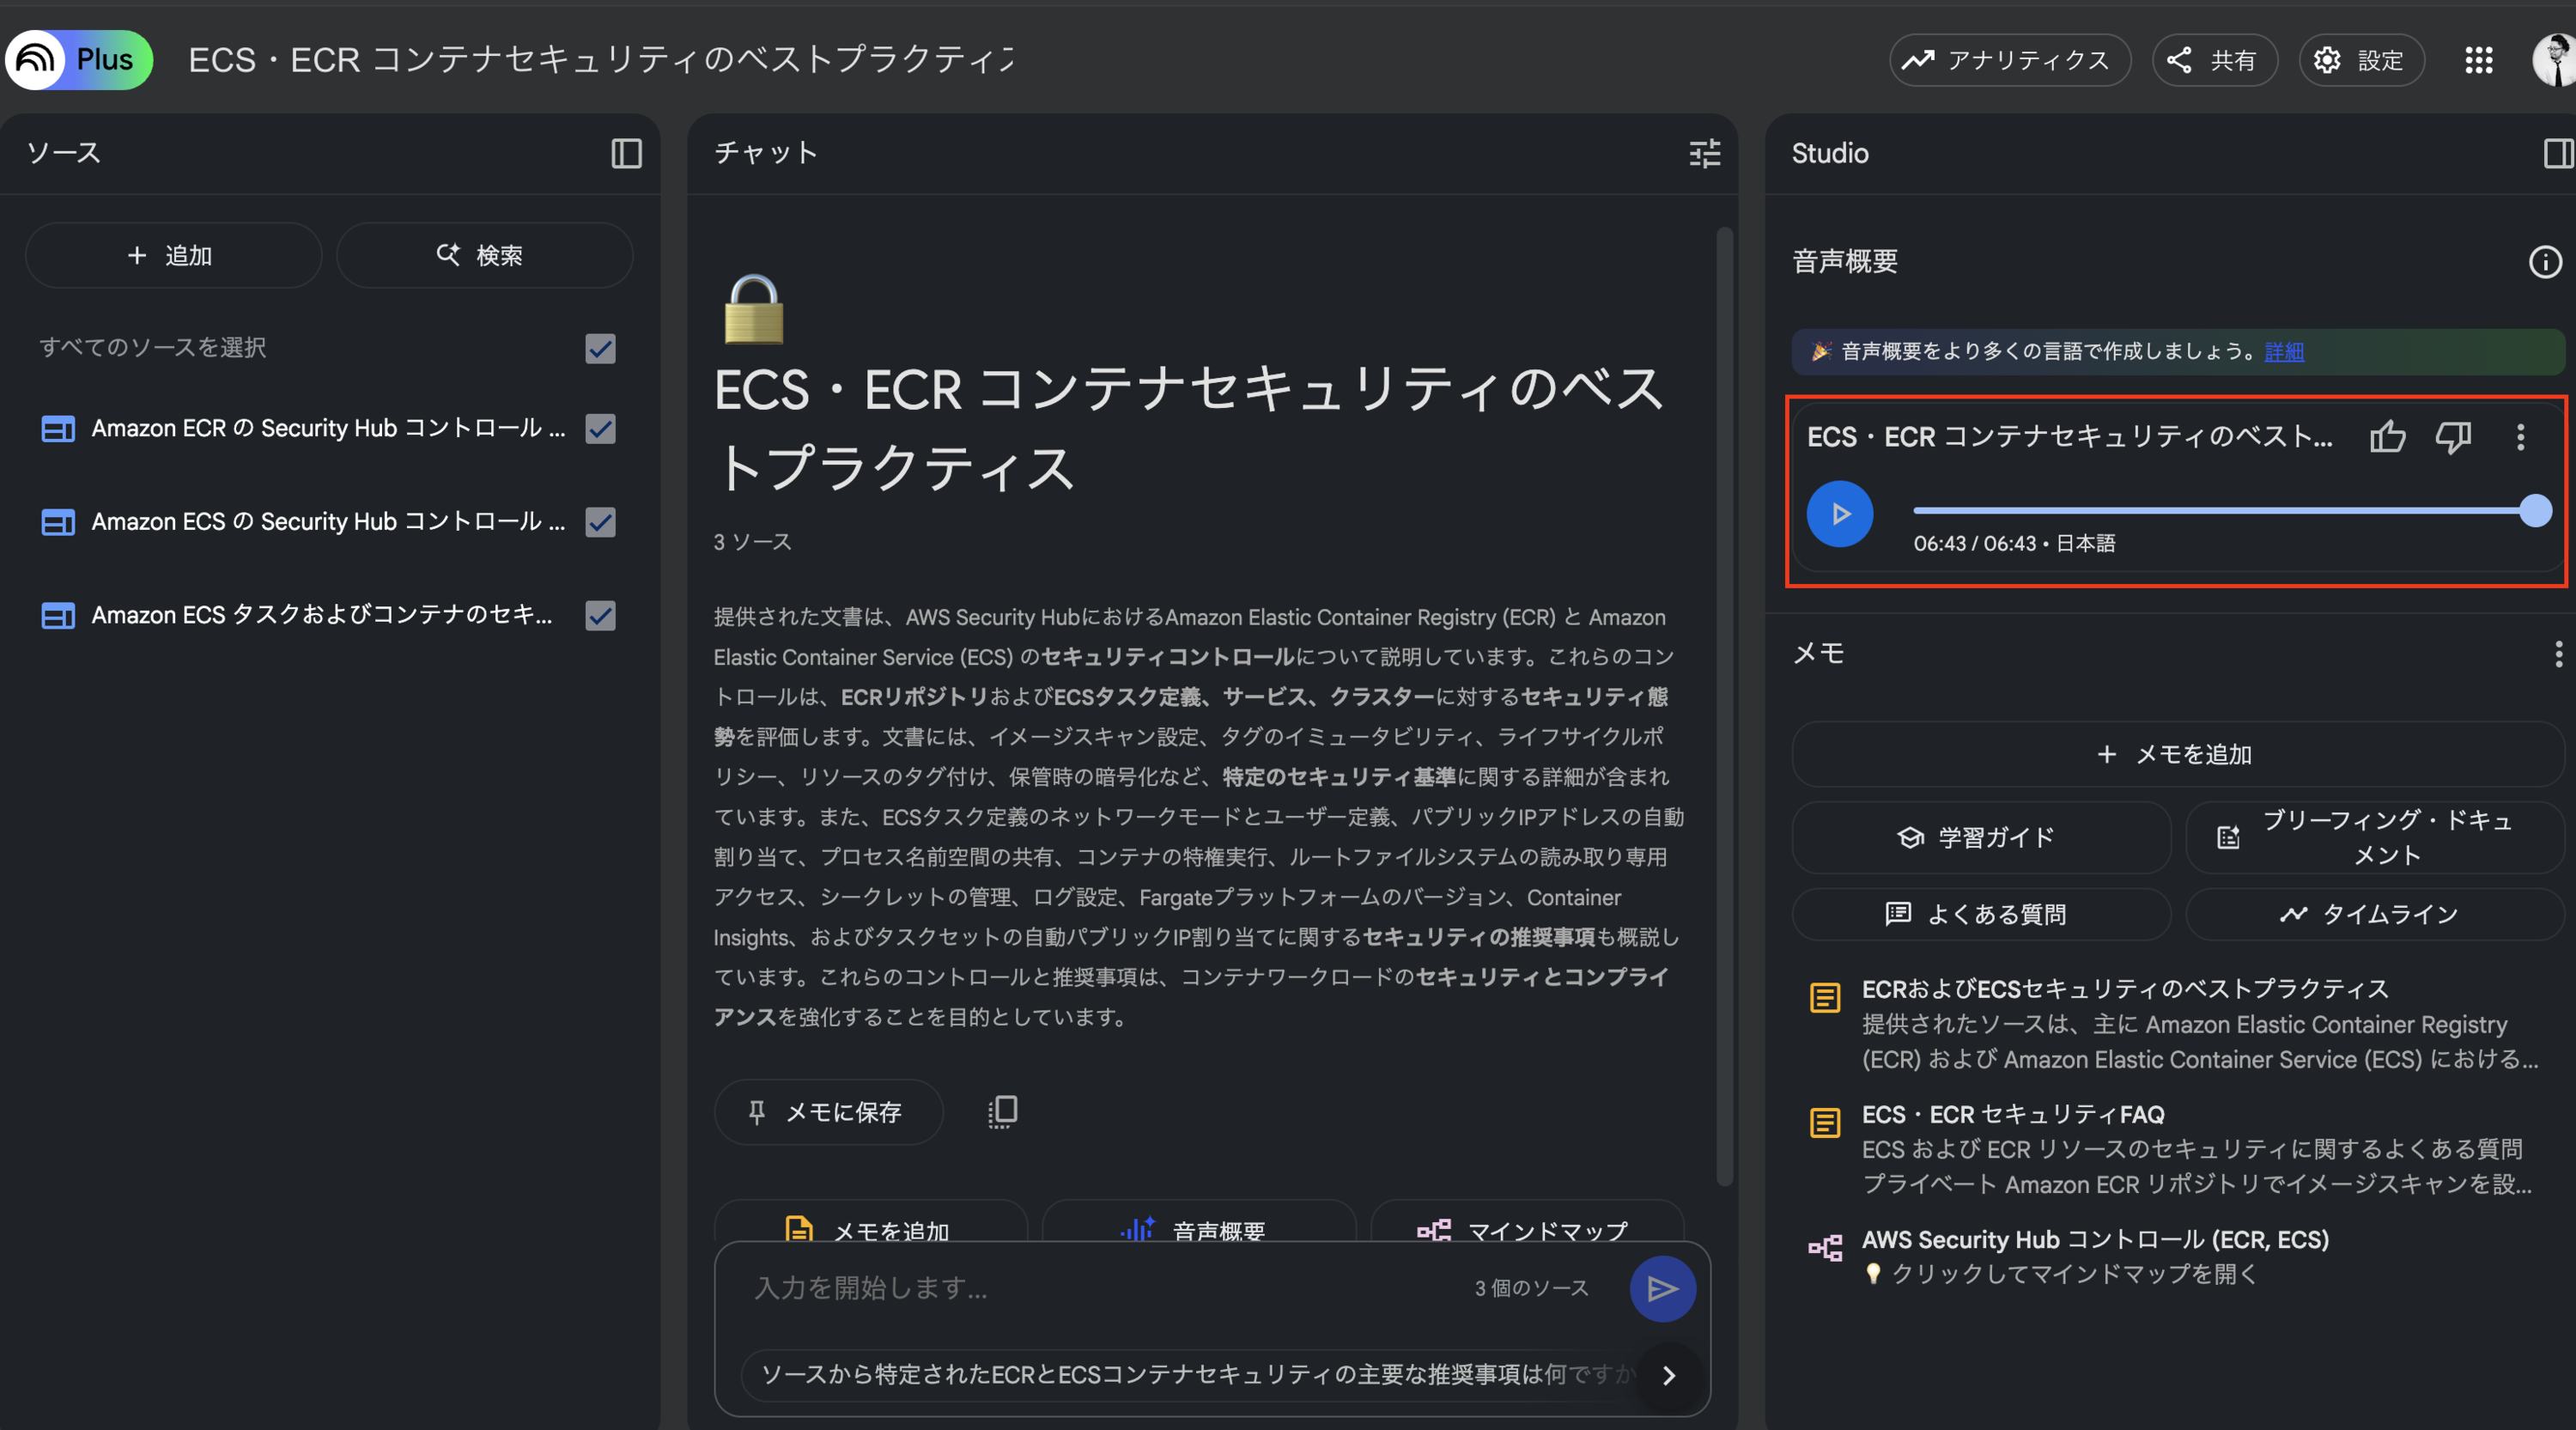2576x1430 pixels.
Task: メモセクションの三点メニューを開く
Action: (2557, 655)
